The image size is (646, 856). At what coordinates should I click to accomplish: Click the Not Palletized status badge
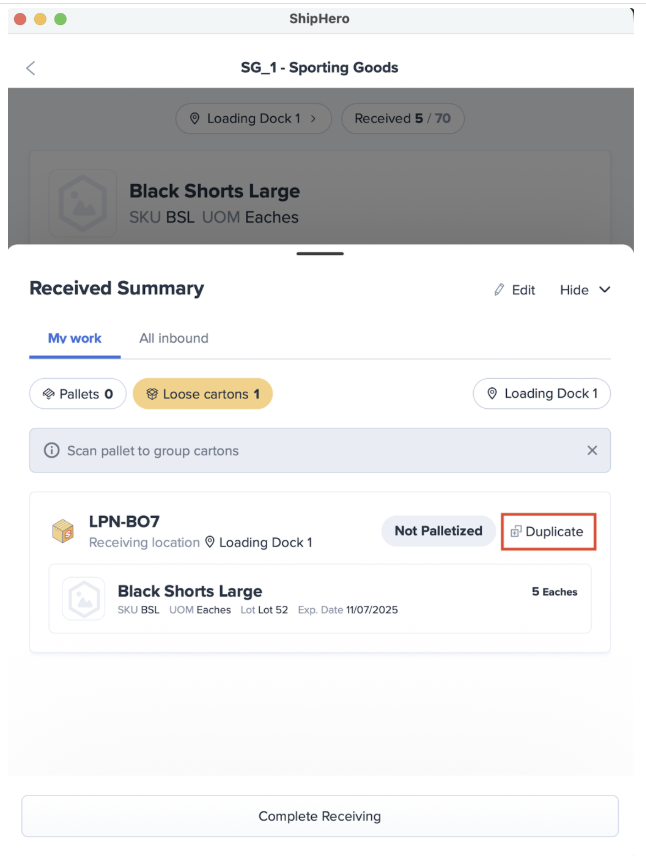(x=438, y=531)
